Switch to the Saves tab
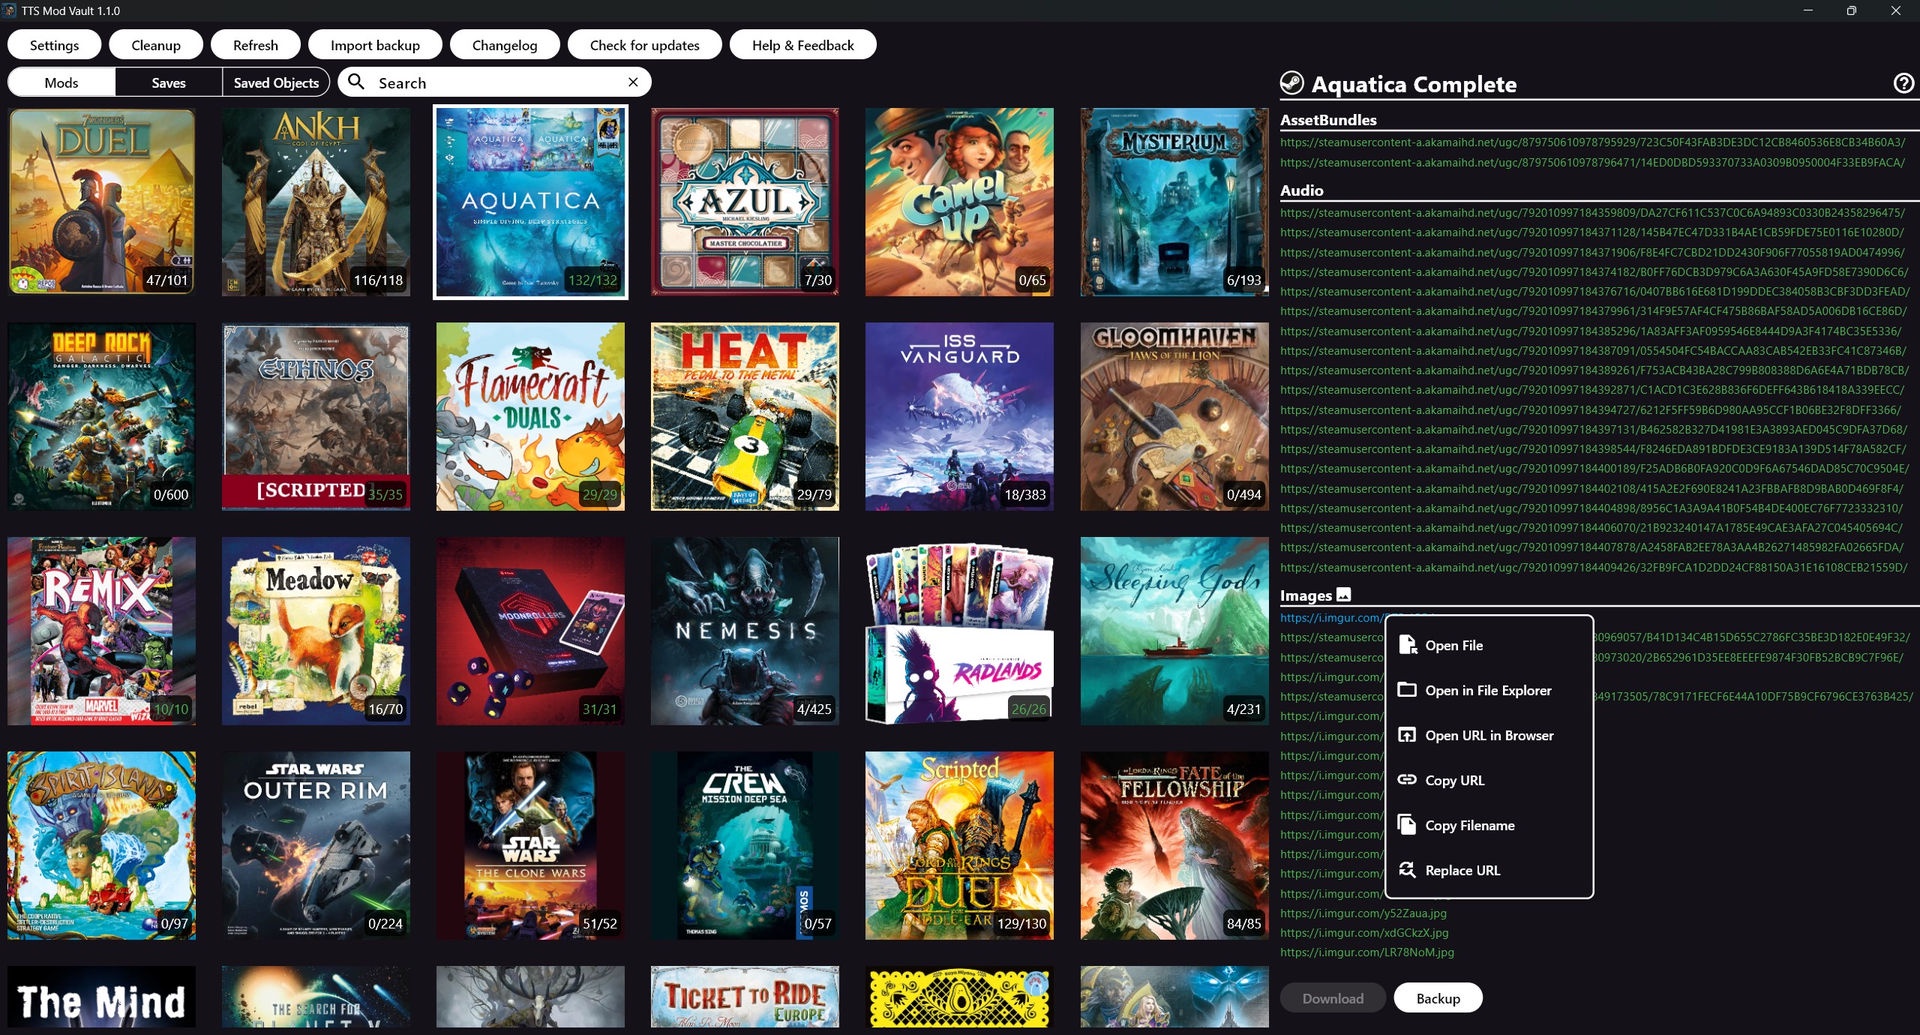Screen dimensions: 1920x1035 tap(168, 82)
